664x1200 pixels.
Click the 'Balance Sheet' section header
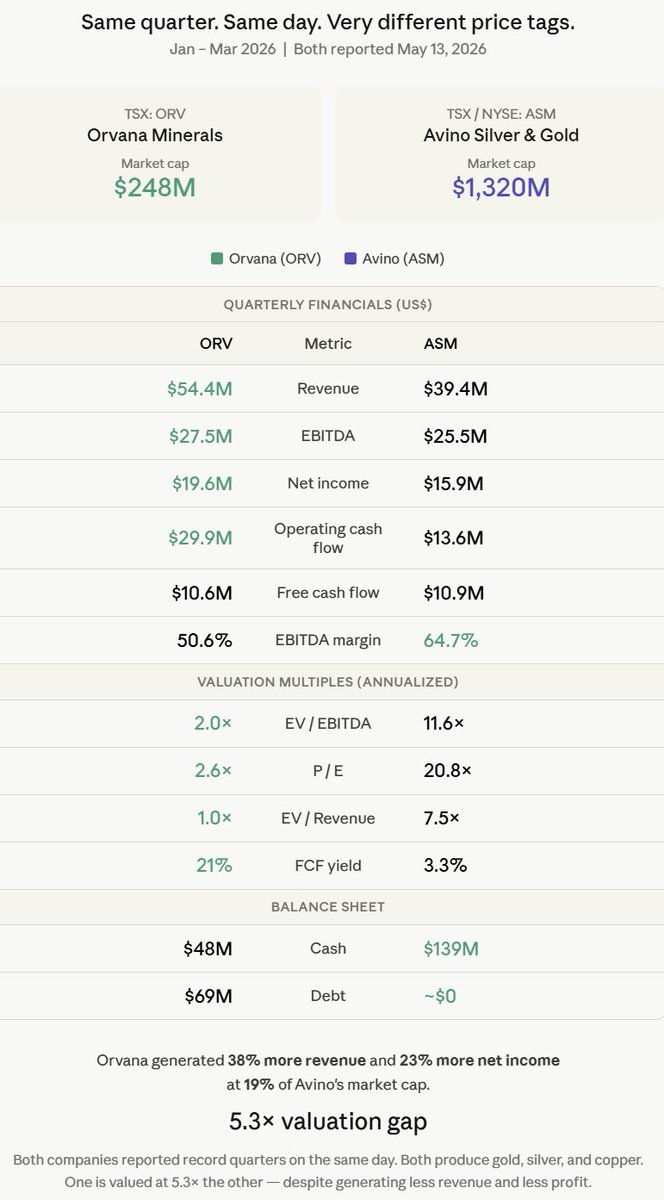328,907
